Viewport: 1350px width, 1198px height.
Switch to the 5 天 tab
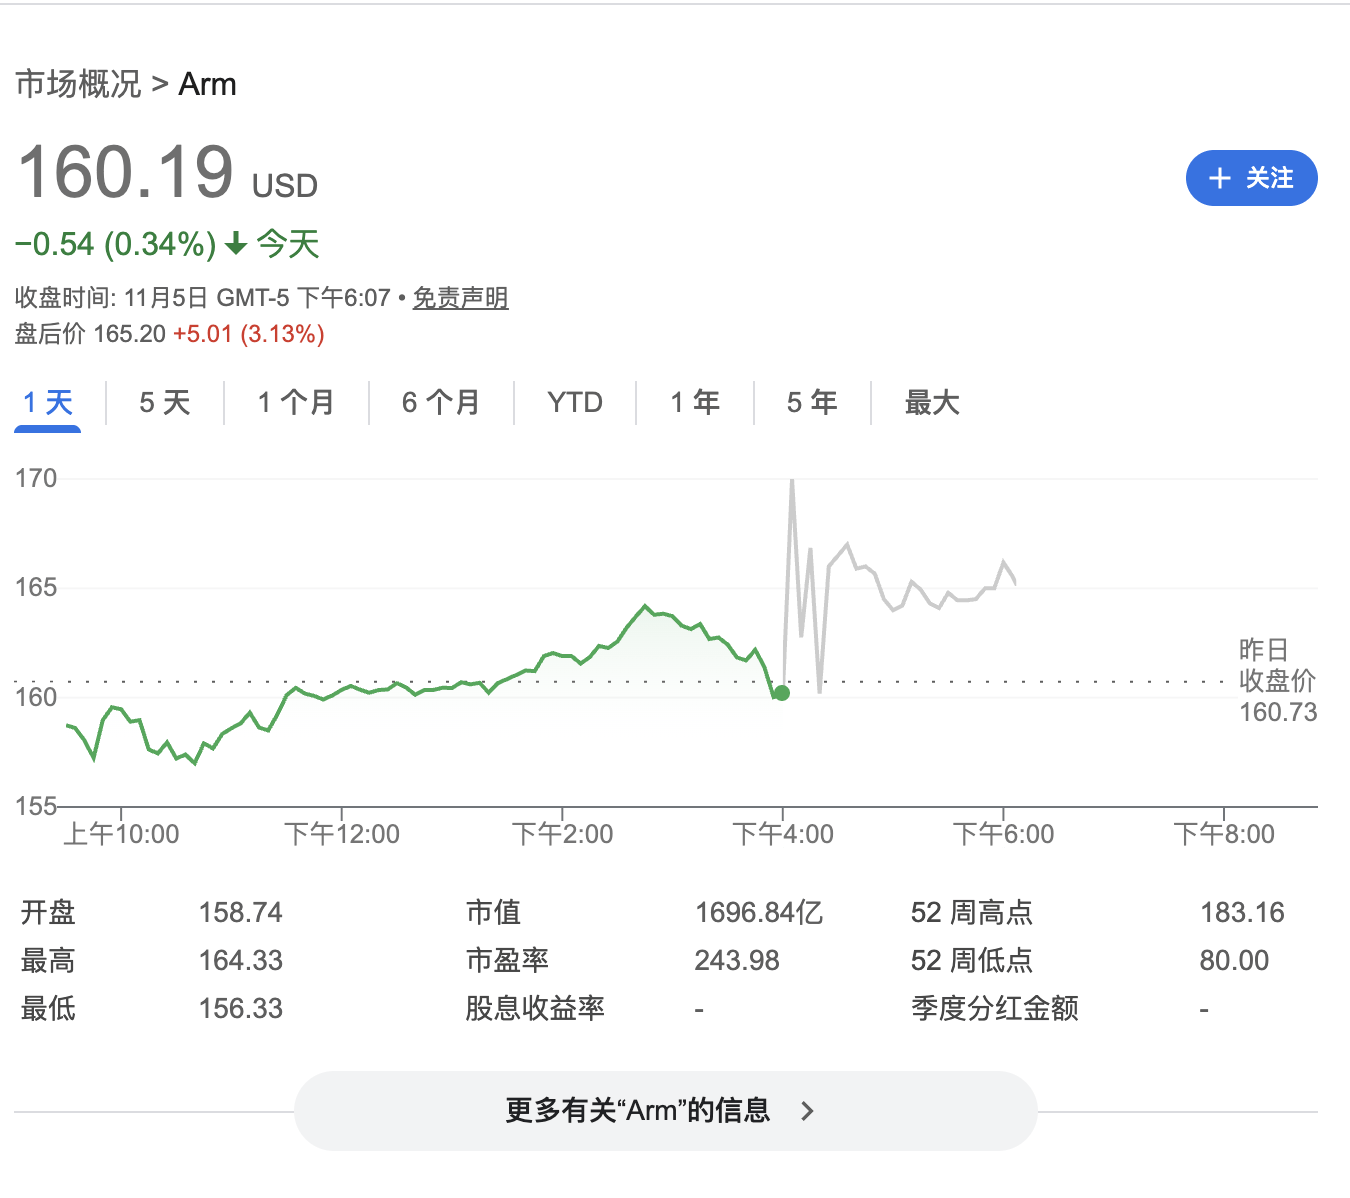pyautogui.click(x=165, y=403)
